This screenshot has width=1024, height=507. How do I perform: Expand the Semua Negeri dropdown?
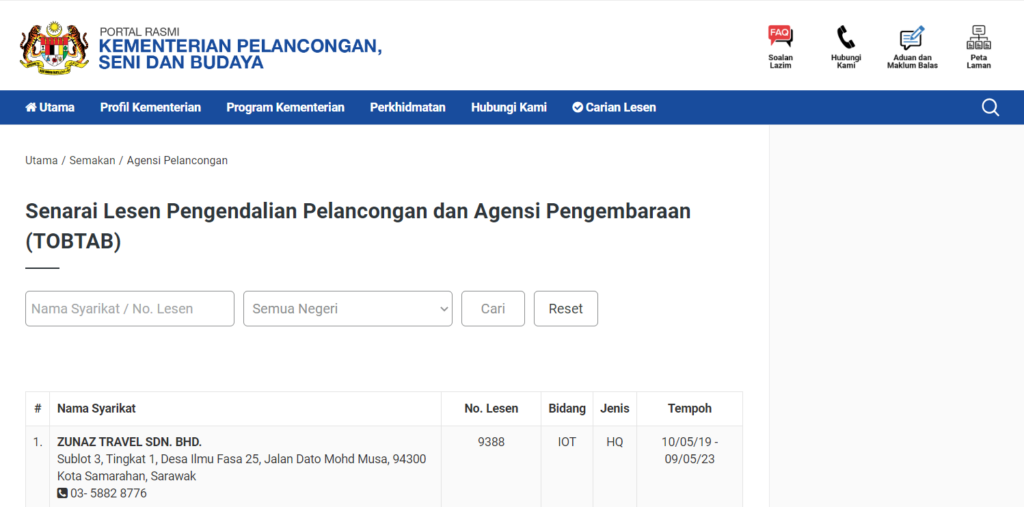(x=347, y=308)
